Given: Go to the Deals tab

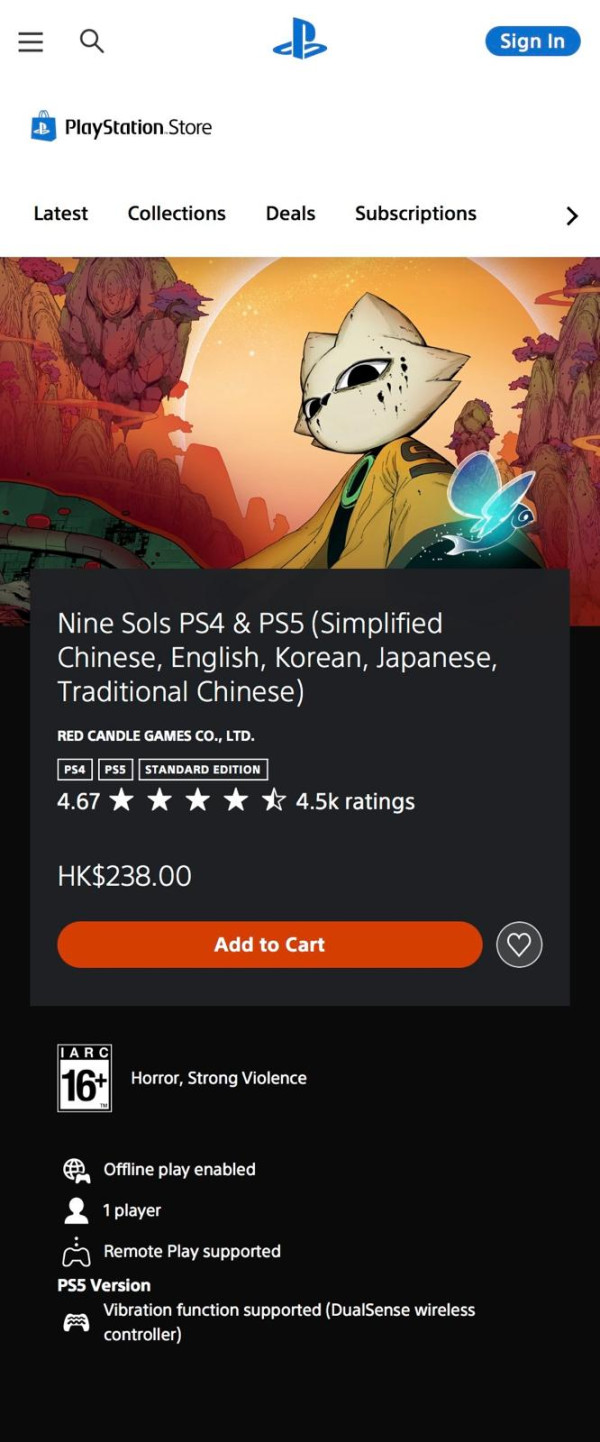Looking at the screenshot, I should (290, 214).
